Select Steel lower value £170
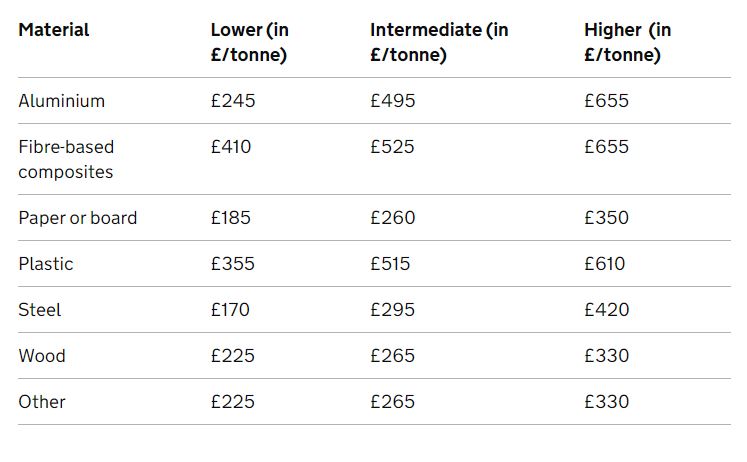Image resolution: width=747 pixels, height=462 pixels. pos(230,310)
